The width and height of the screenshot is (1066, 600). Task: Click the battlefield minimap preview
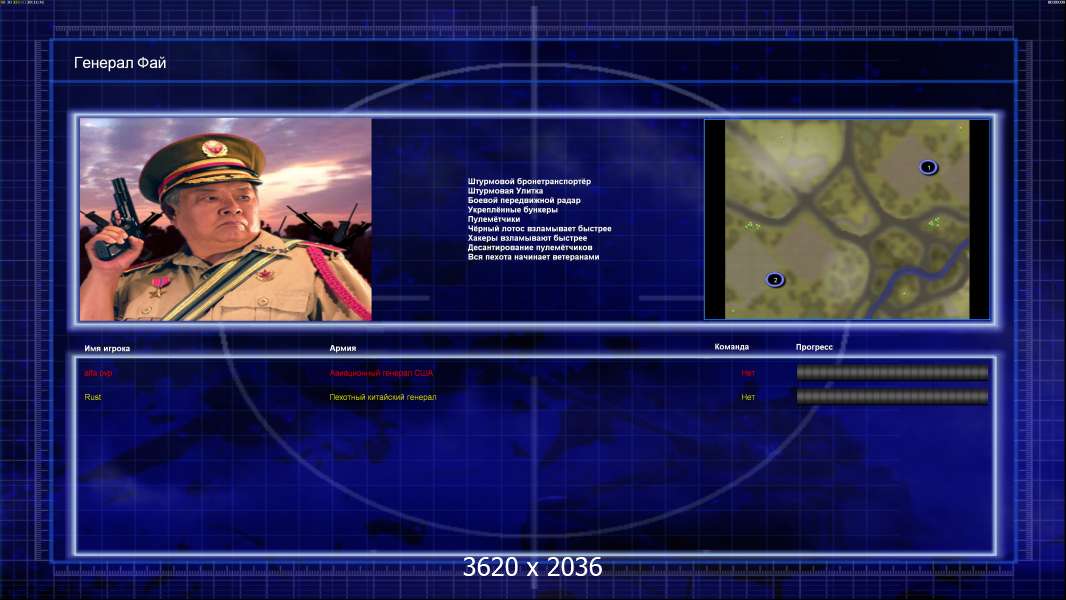(x=847, y=219)
